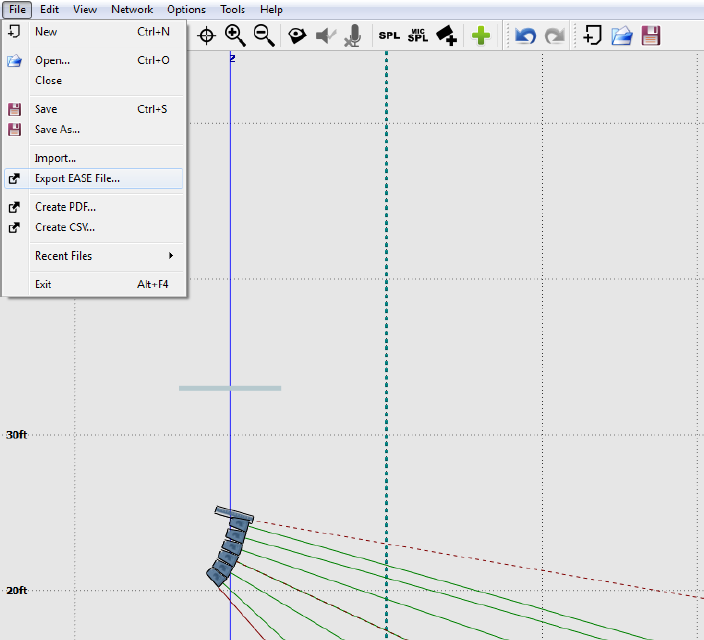Select the gray horizontal bar in canvas
The height and width of the screenshot is (640, 704).
click(x=230, y=388)
